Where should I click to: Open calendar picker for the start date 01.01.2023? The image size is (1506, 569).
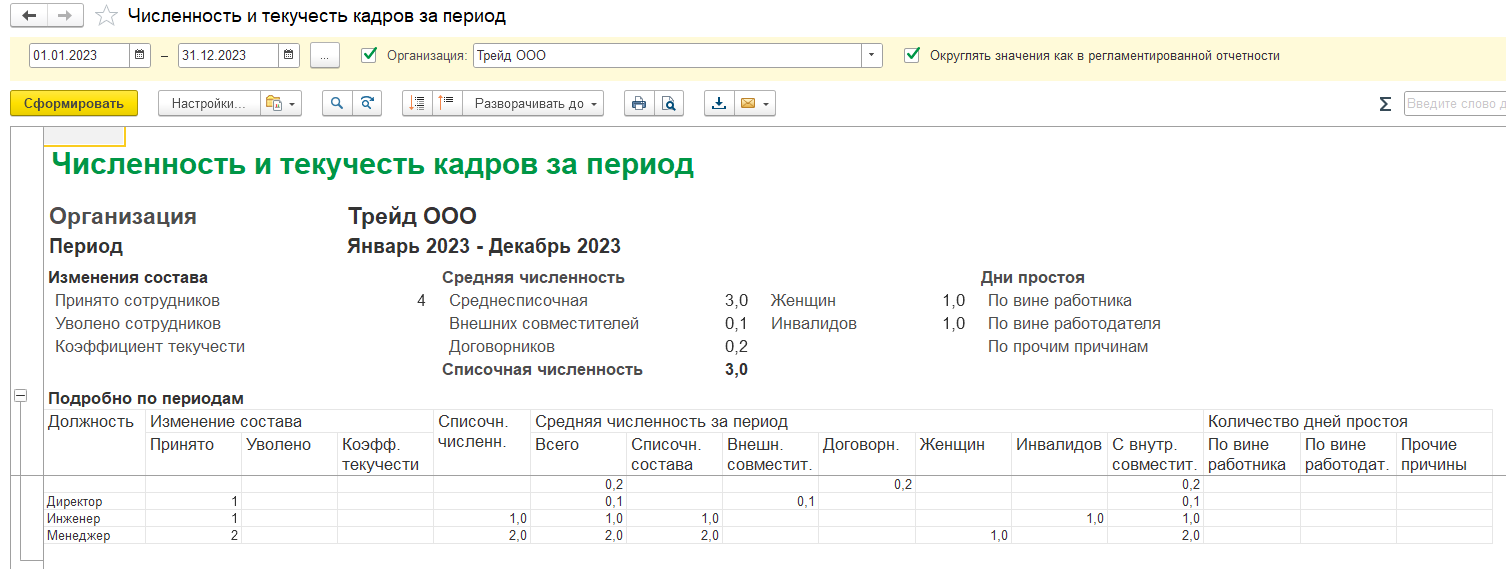point(140,56)
